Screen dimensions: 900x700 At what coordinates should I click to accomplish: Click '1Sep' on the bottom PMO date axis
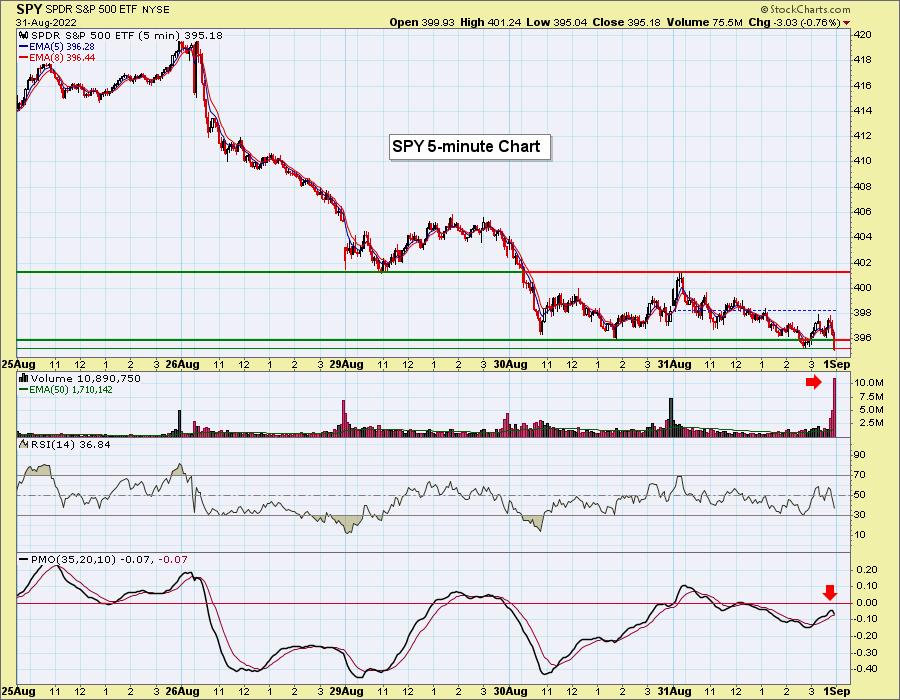pyautogui.click(x=837, y=691)
